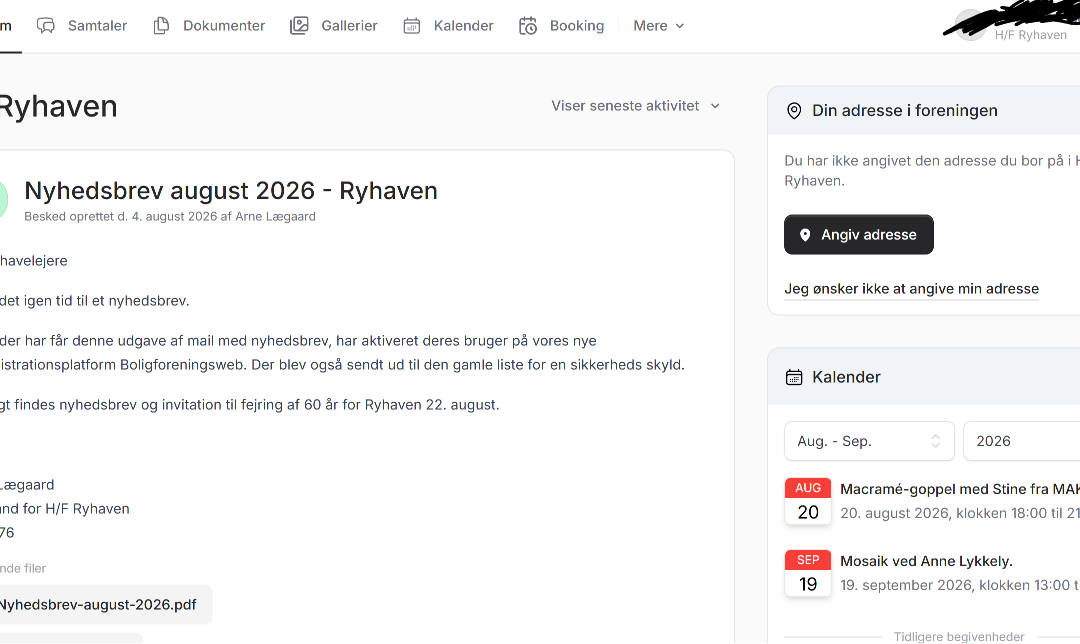Click the SEP 19 date badge
1080x644 pixels.
point(808,573)
